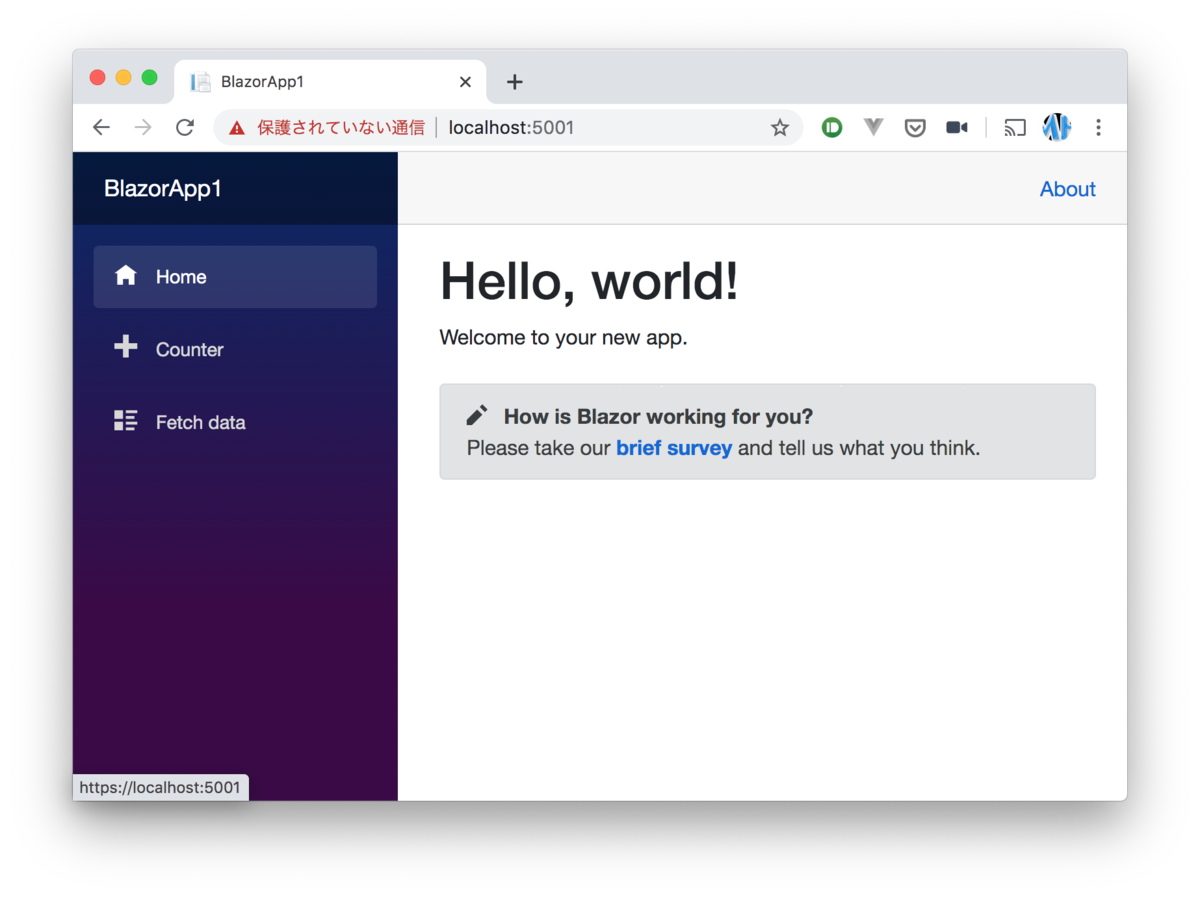Open the Counter page from the sidebar
This screenshot has height=897, width=1200.
[x=235, y=349]
